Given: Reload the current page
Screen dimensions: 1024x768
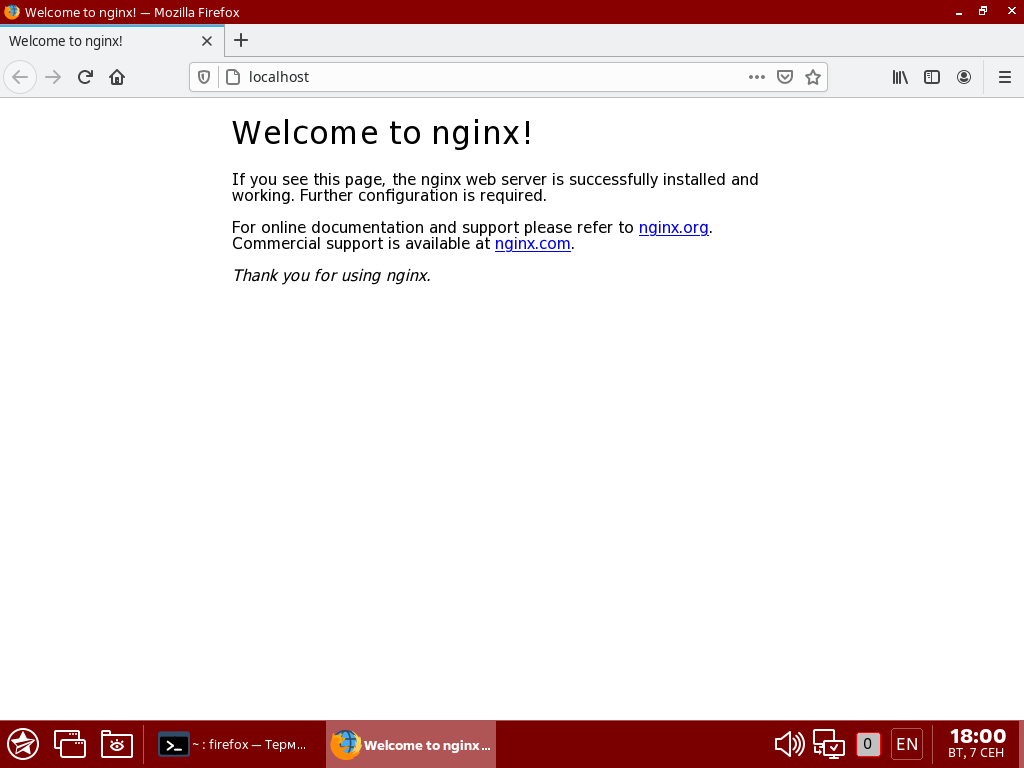Looking at the screenshot, I should [x=85, y=77].
